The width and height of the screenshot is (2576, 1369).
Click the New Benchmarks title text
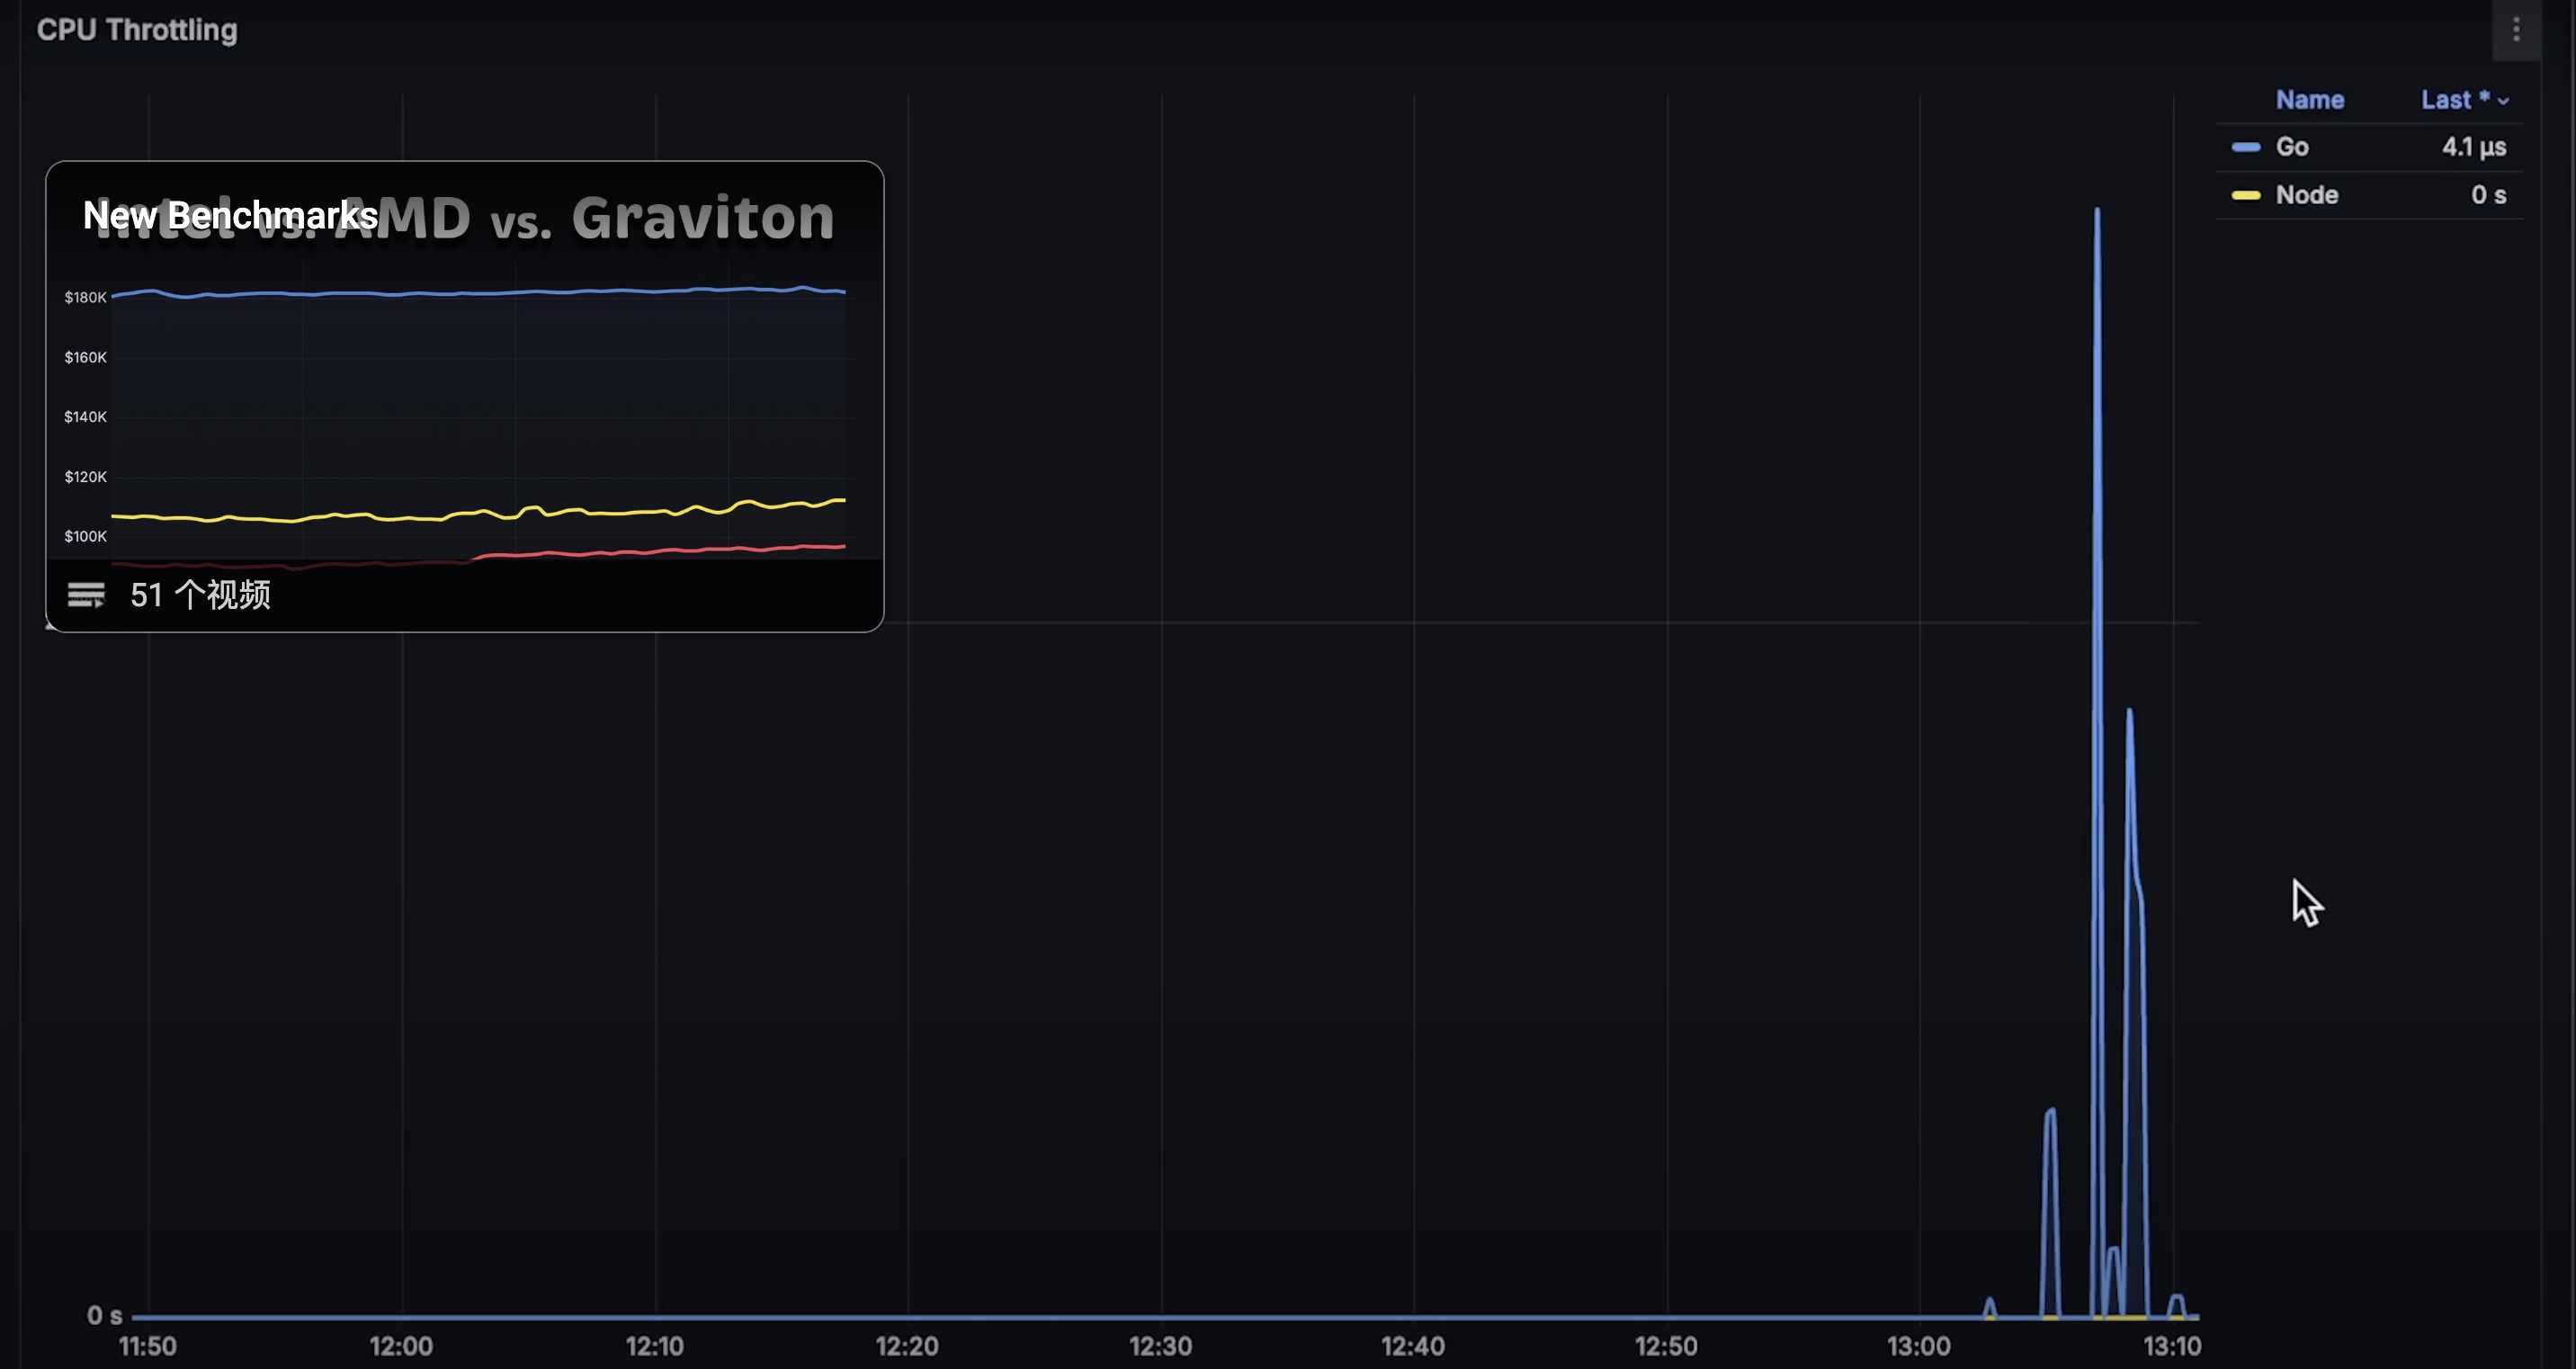pyautogui.click(x=230, y=215)
